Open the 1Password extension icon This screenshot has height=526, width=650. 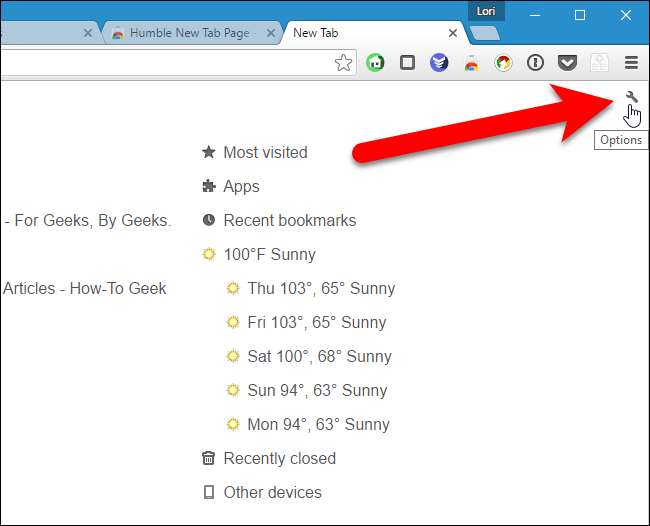pyautogui.click(x=535, y=62)
